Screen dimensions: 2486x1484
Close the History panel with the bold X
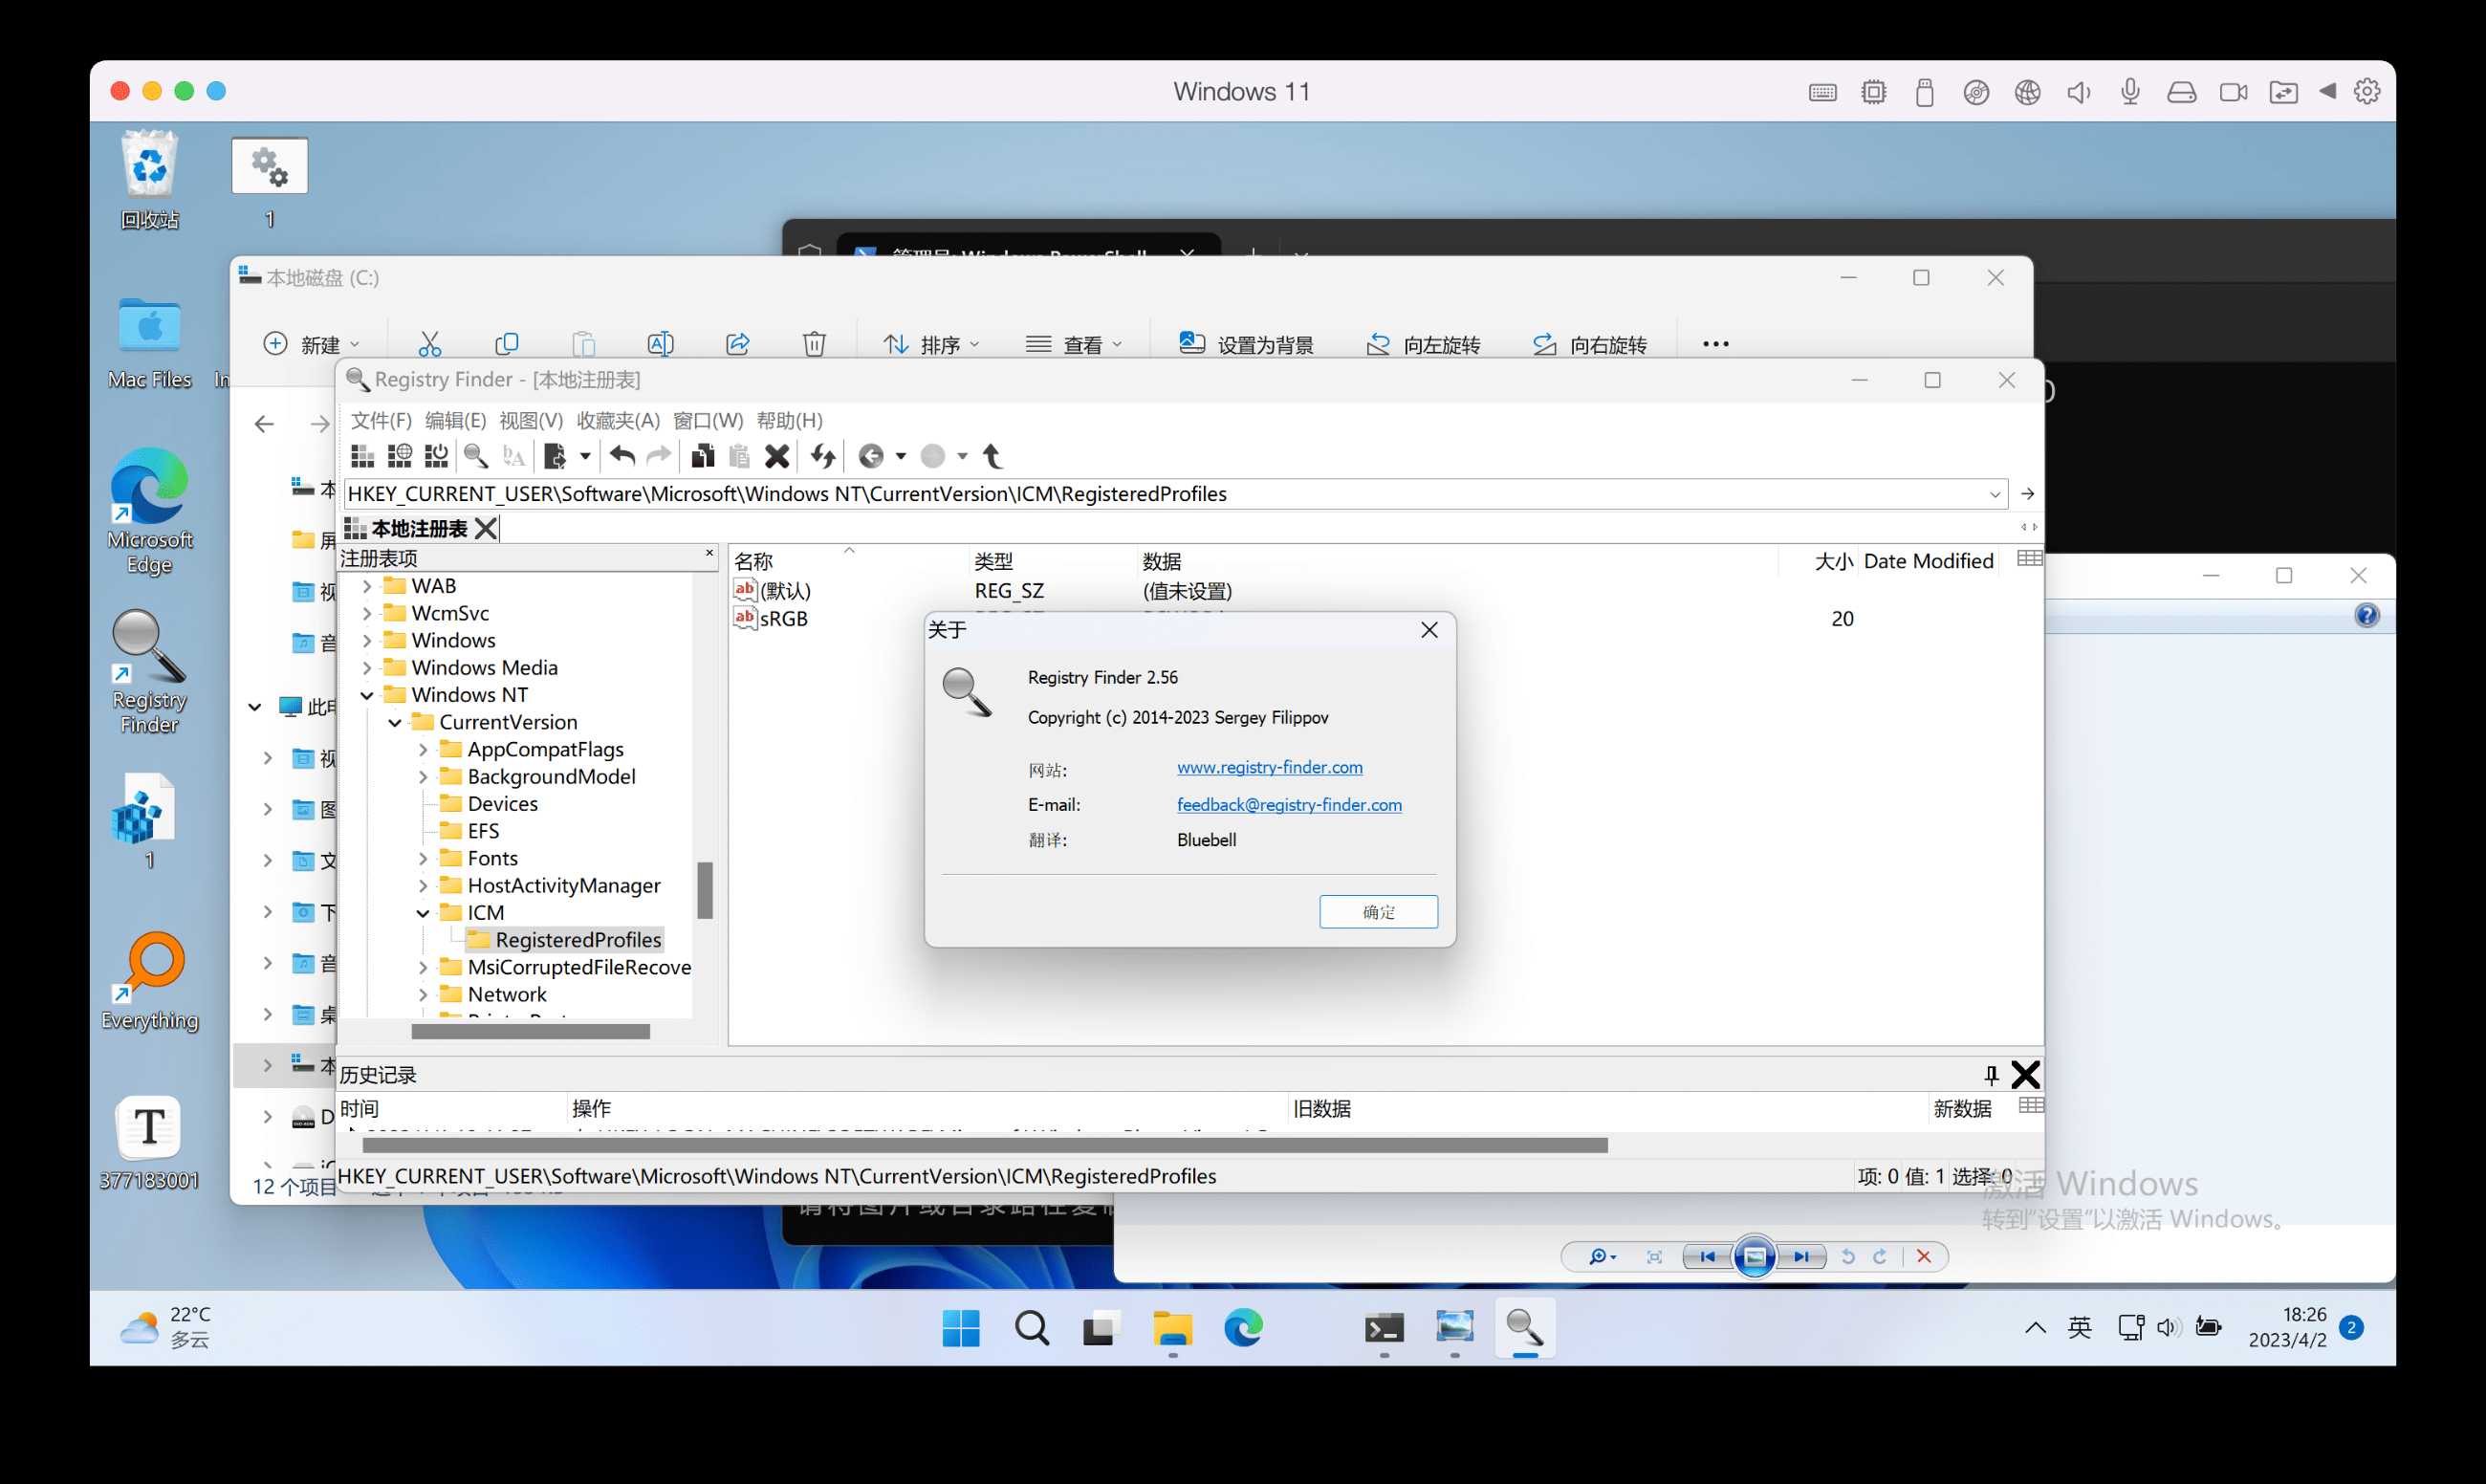click(2025, 1075)
